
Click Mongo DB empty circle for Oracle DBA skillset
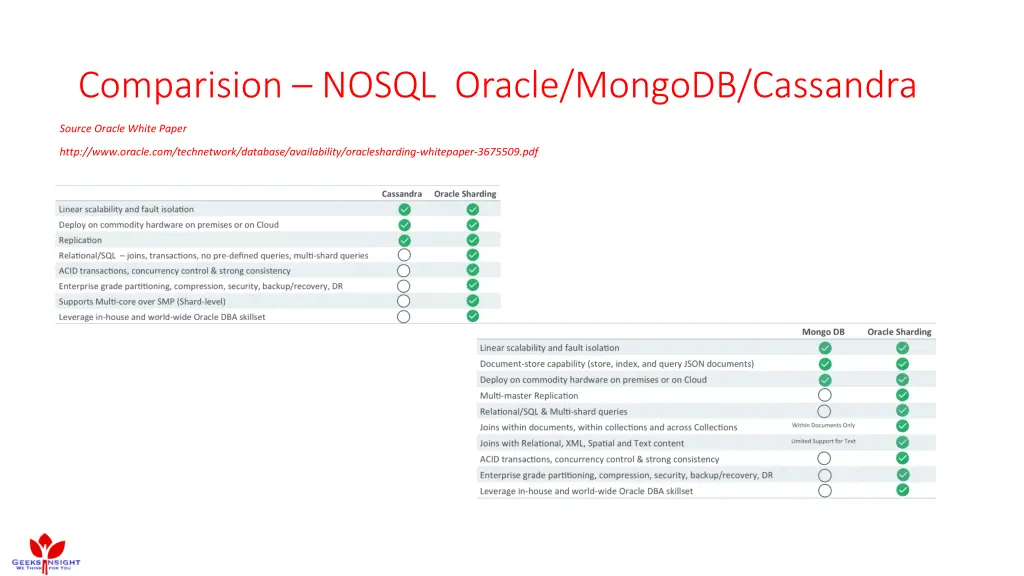[825, 490]
